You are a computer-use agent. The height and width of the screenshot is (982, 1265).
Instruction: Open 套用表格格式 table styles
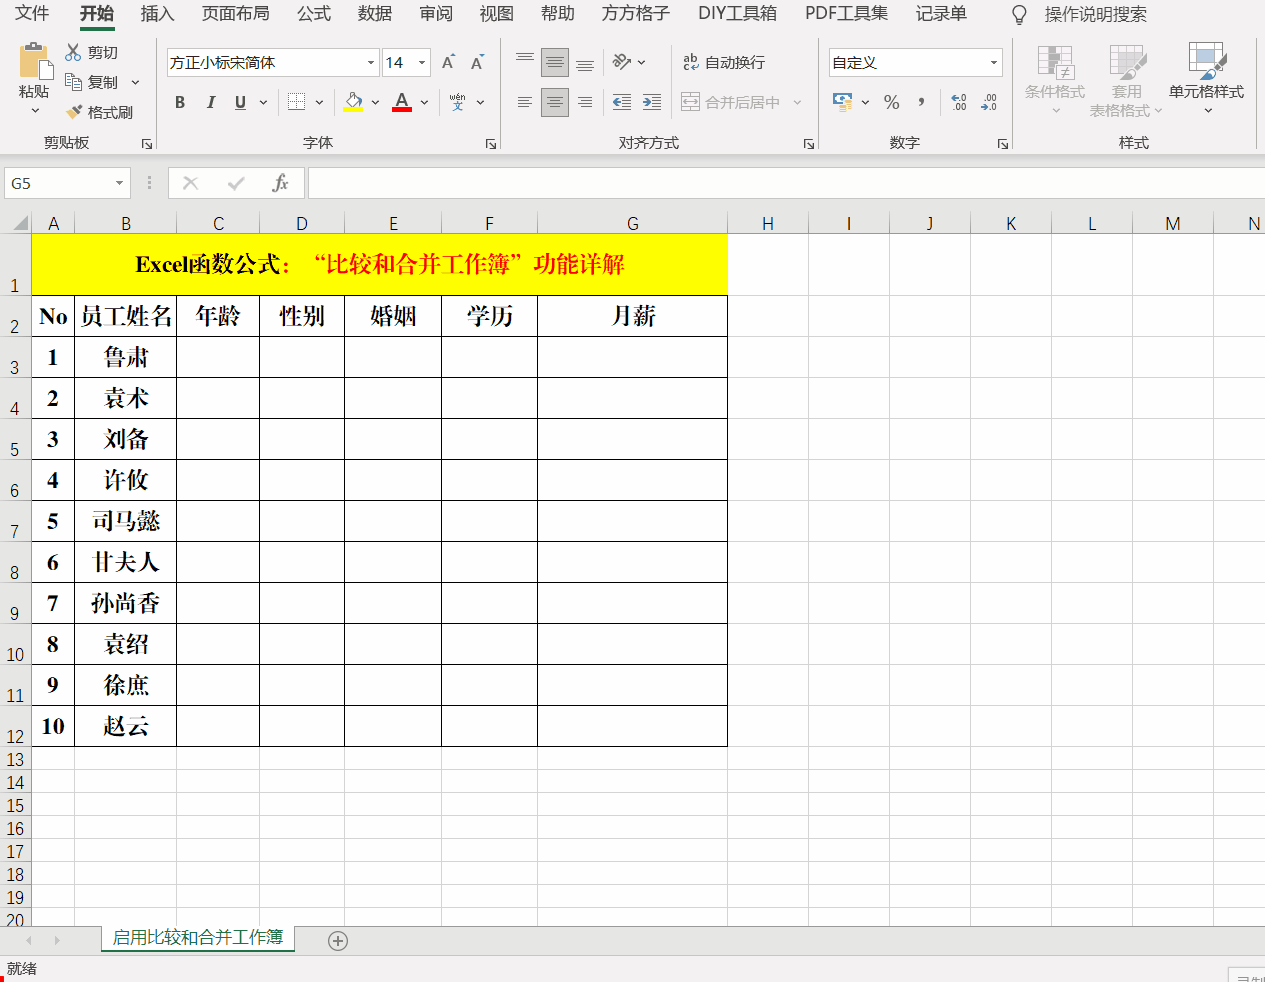(1126, 80)
